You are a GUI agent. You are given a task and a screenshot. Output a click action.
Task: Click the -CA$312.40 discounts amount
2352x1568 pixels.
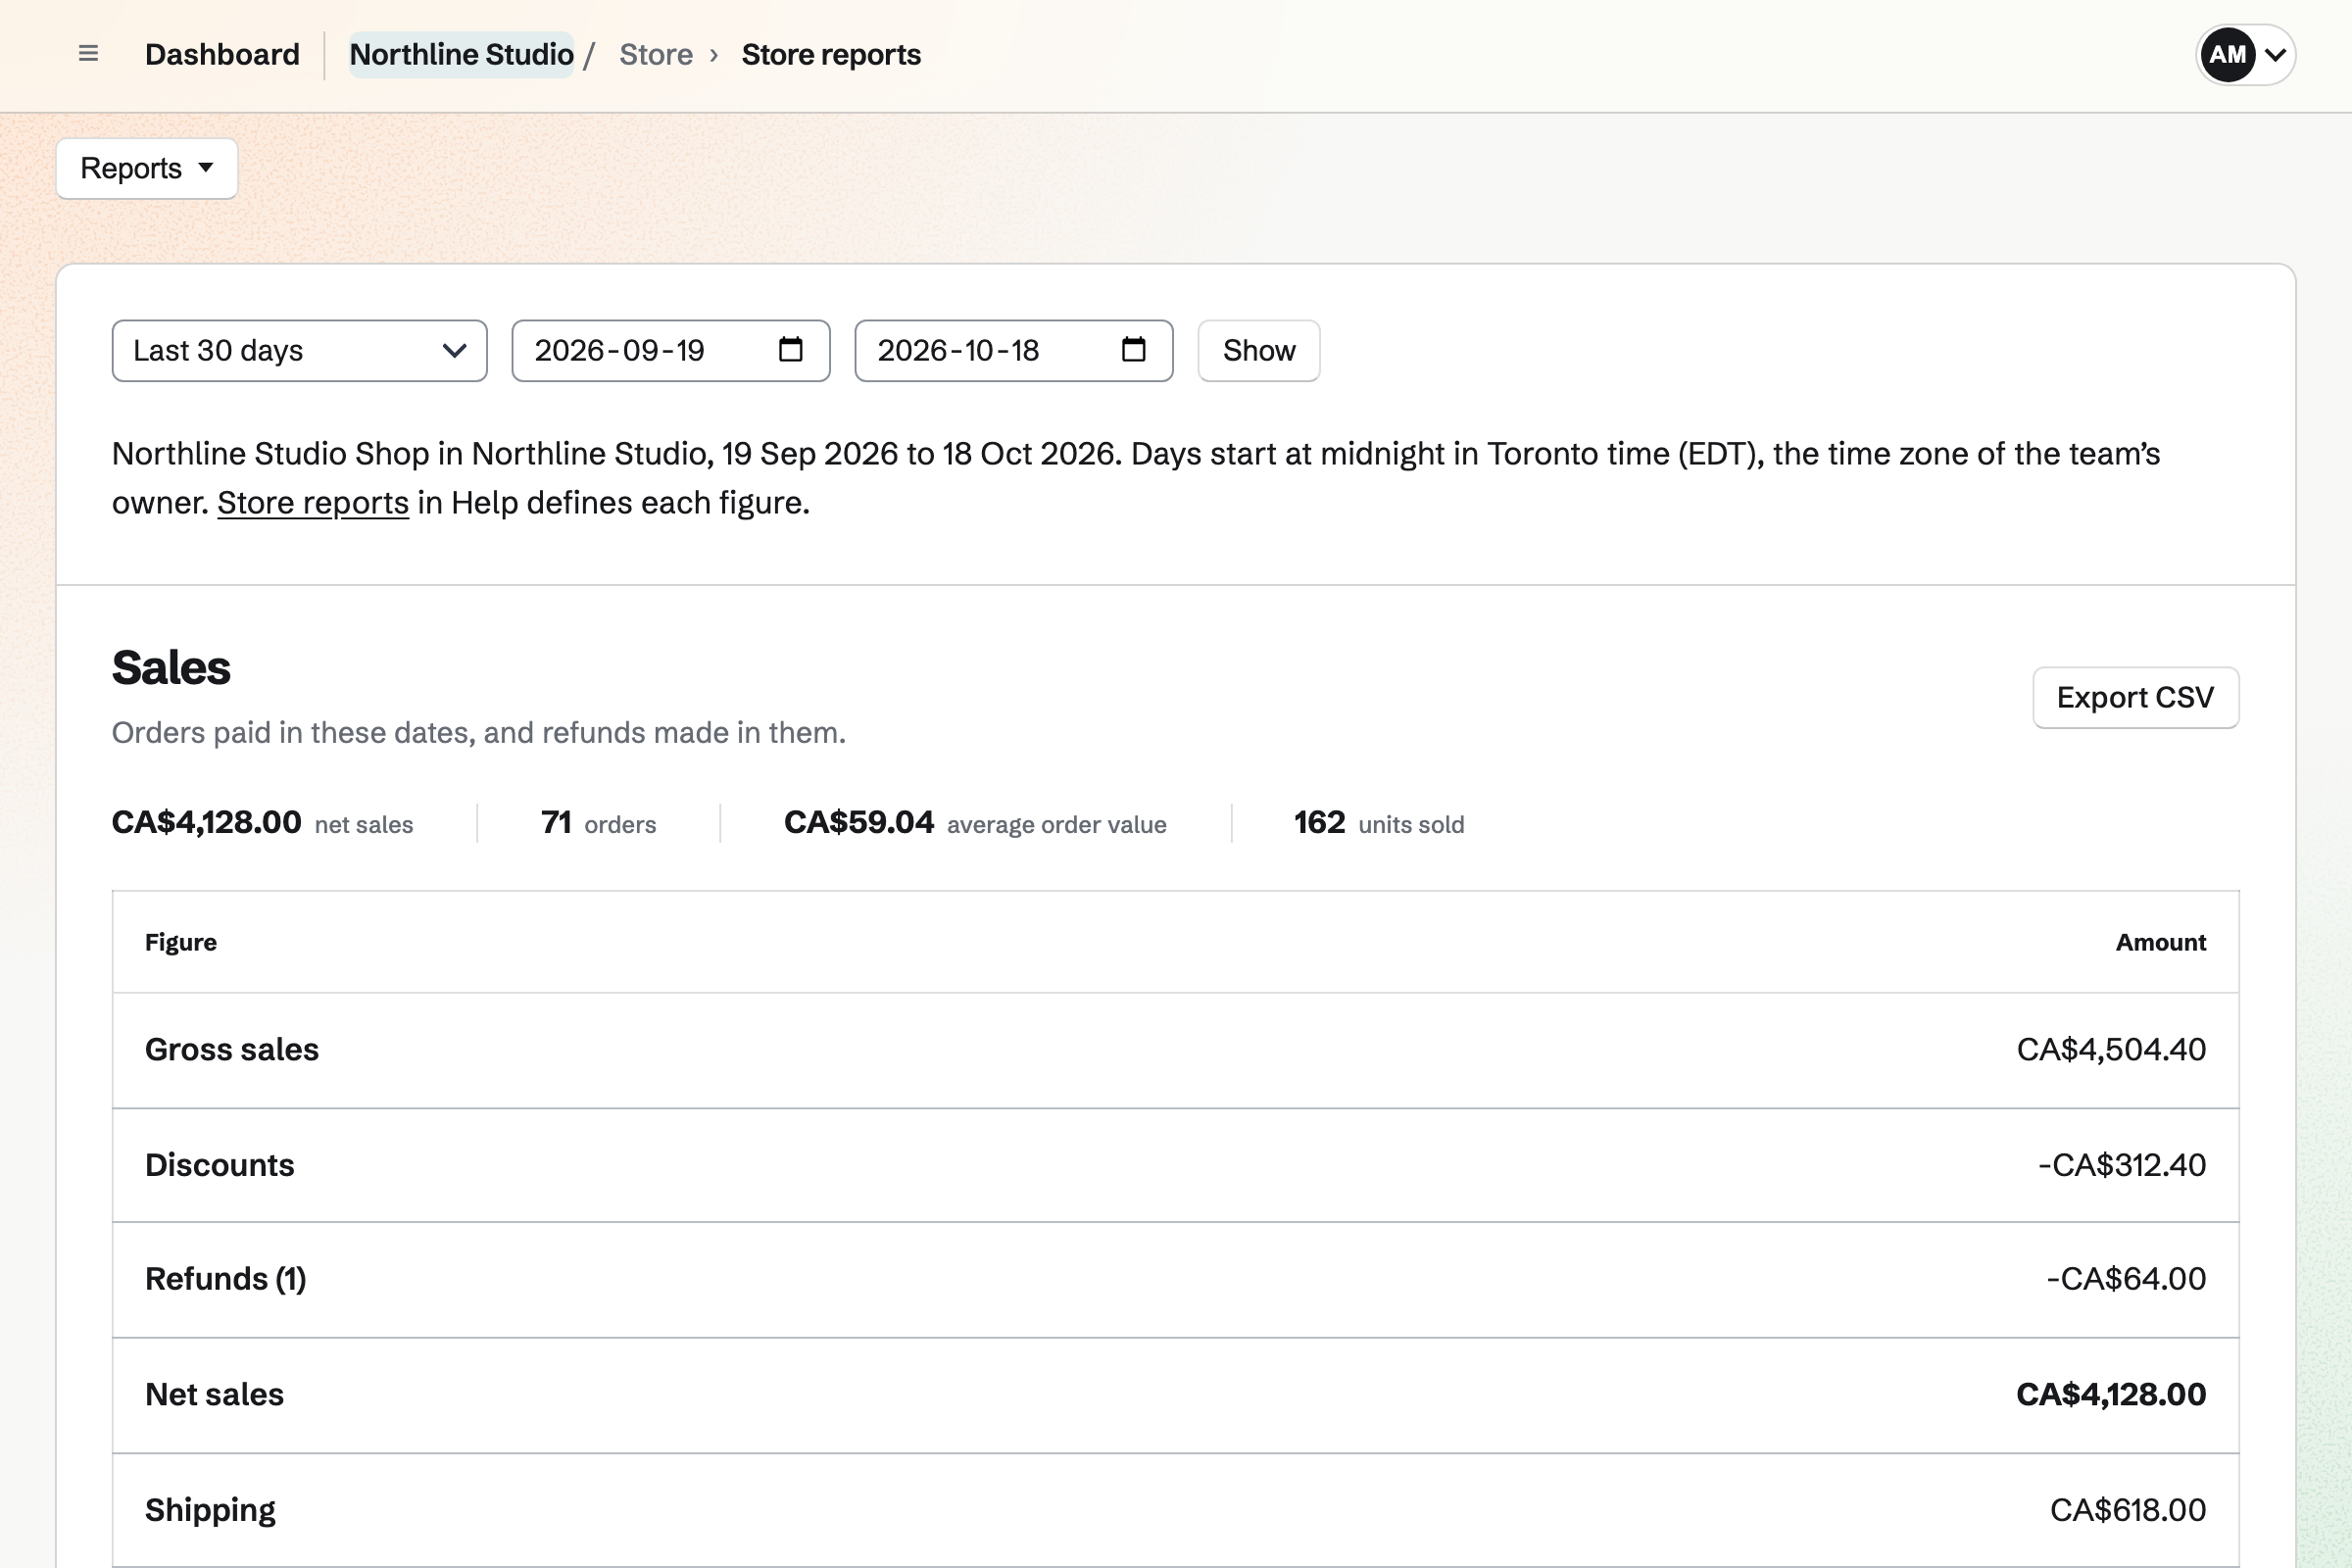[x=2122, y=1164]
